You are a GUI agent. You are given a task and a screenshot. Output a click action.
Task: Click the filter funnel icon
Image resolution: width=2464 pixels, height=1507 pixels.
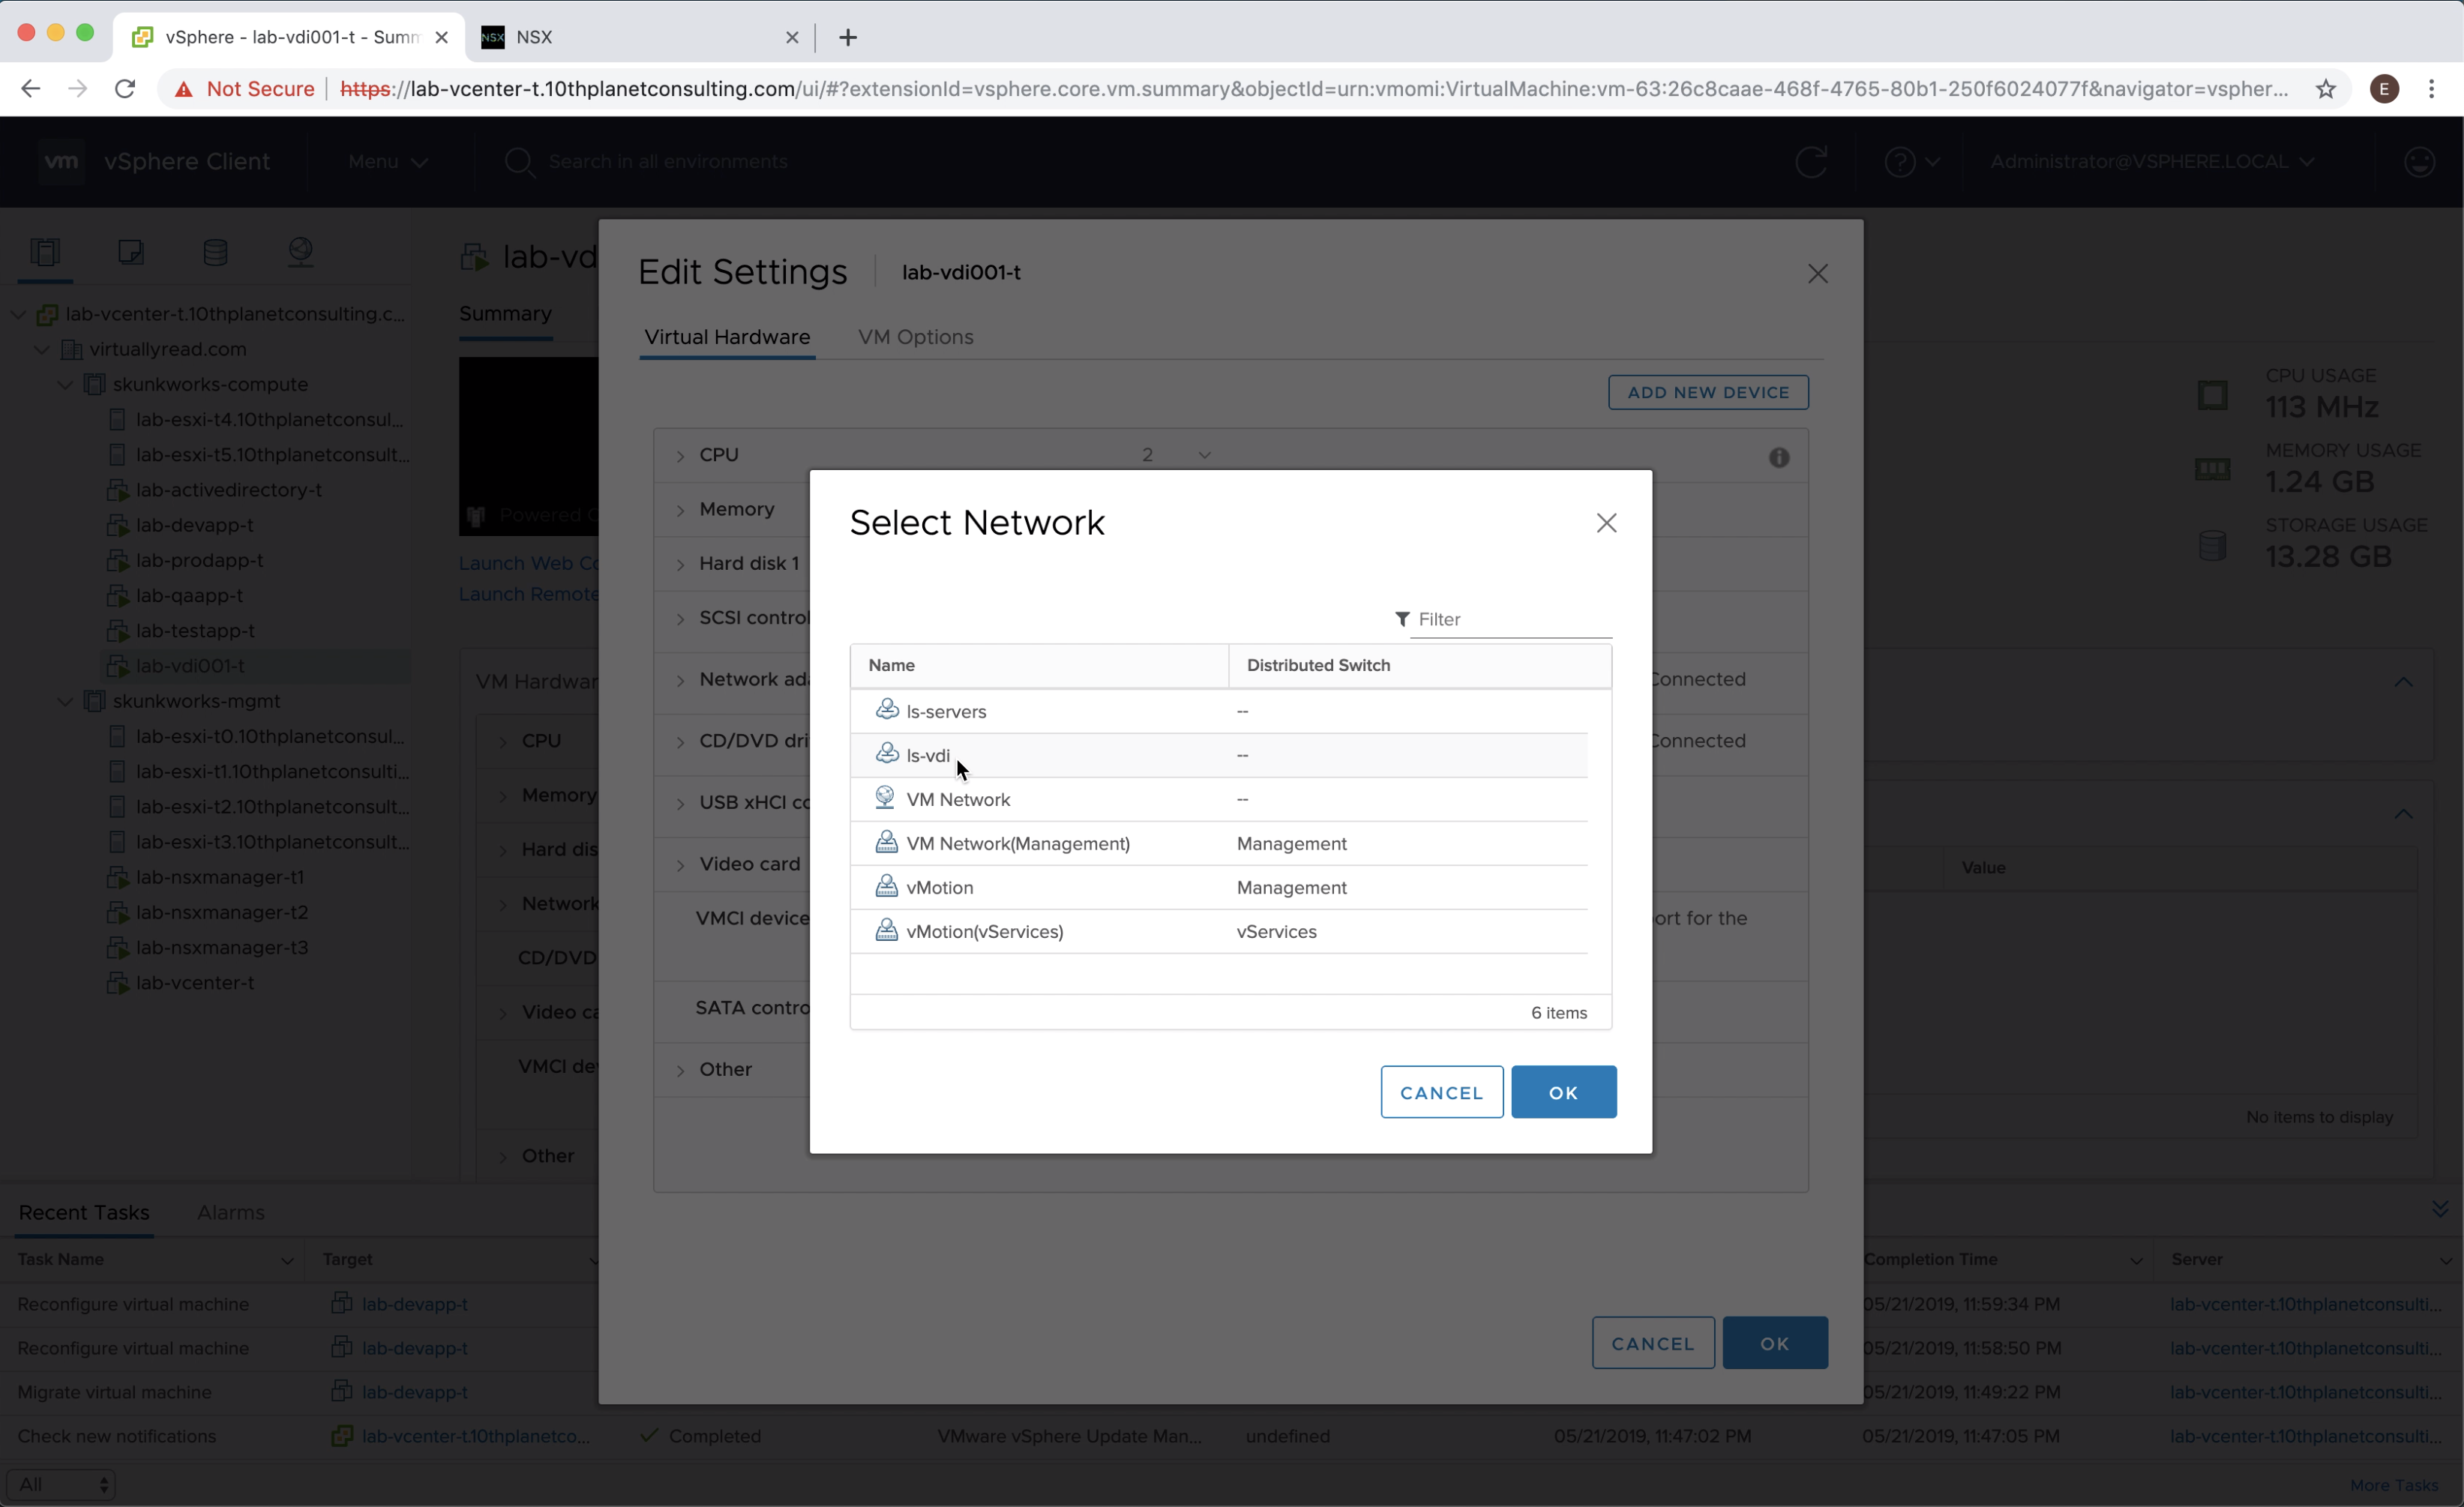1402,619
